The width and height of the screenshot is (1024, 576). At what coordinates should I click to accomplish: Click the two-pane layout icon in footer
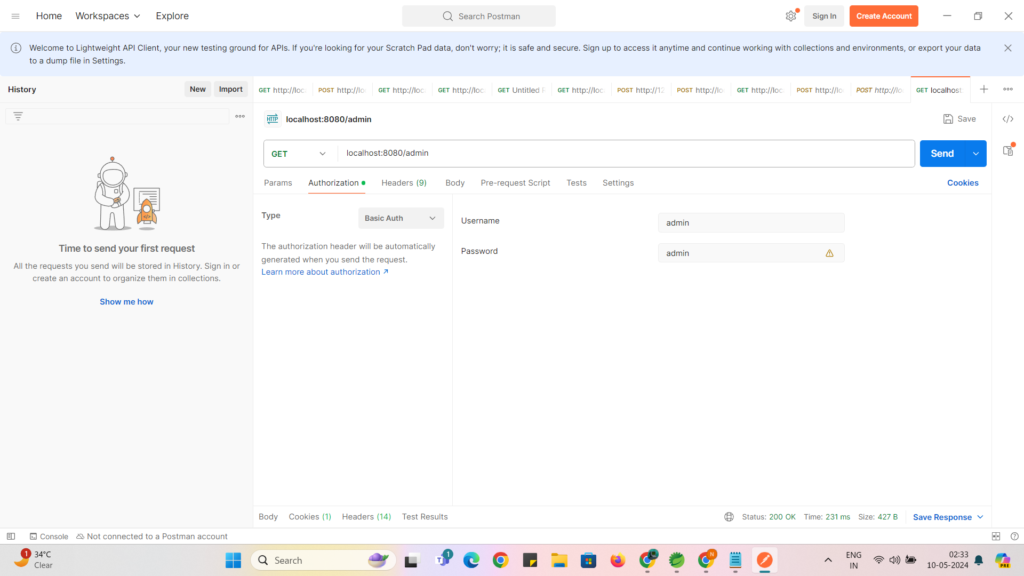(996, 536)
